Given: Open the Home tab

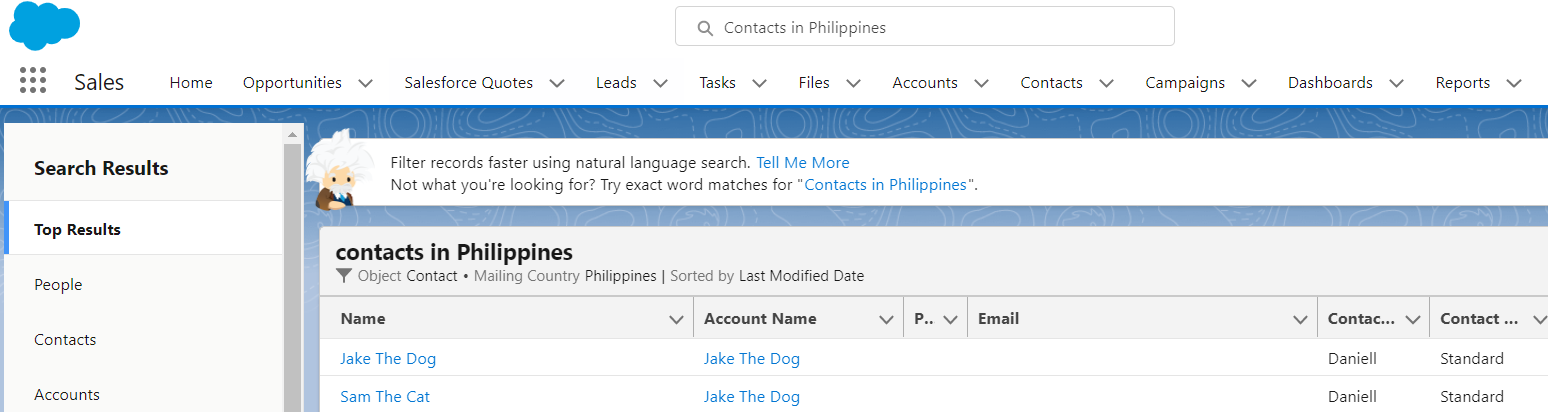Looking at the screenshot, I should [191, 83].
